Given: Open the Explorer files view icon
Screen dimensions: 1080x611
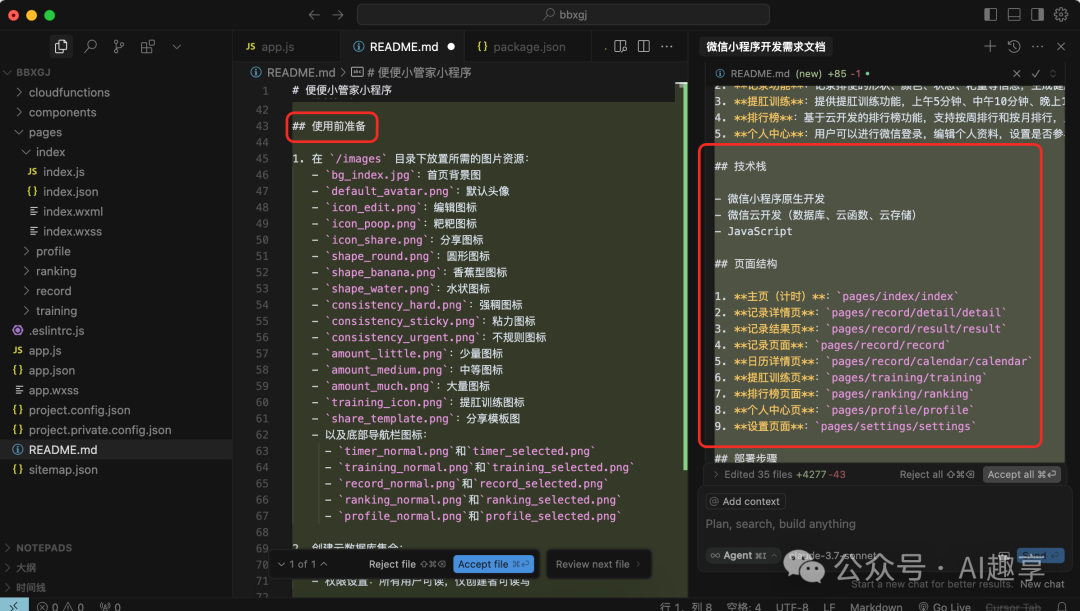Looking at the screenshot, I should point(61,46).
